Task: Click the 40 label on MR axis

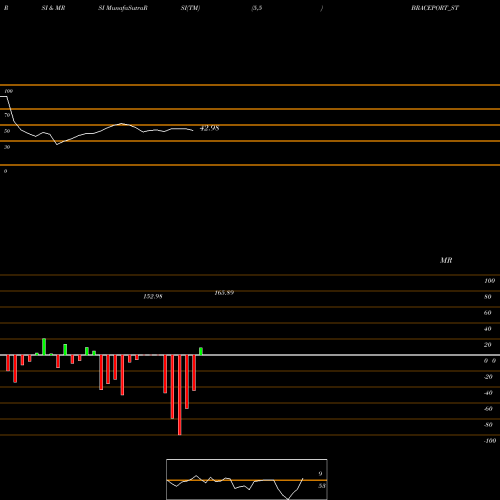Action: click(x=488, y=329)
